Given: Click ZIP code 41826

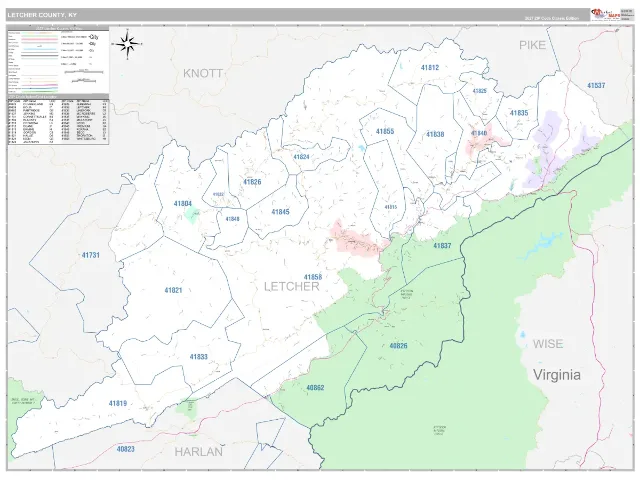Looking at the screenshot, I should (x=252, y=182).
